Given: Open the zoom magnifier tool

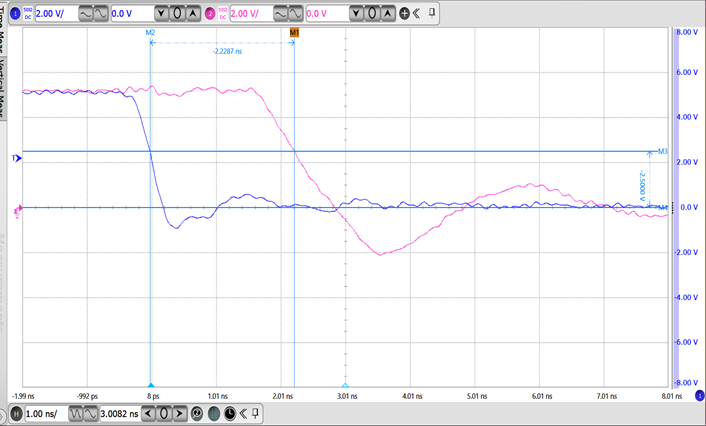Looking at the screenshot, I should click(x=197, y=413).
